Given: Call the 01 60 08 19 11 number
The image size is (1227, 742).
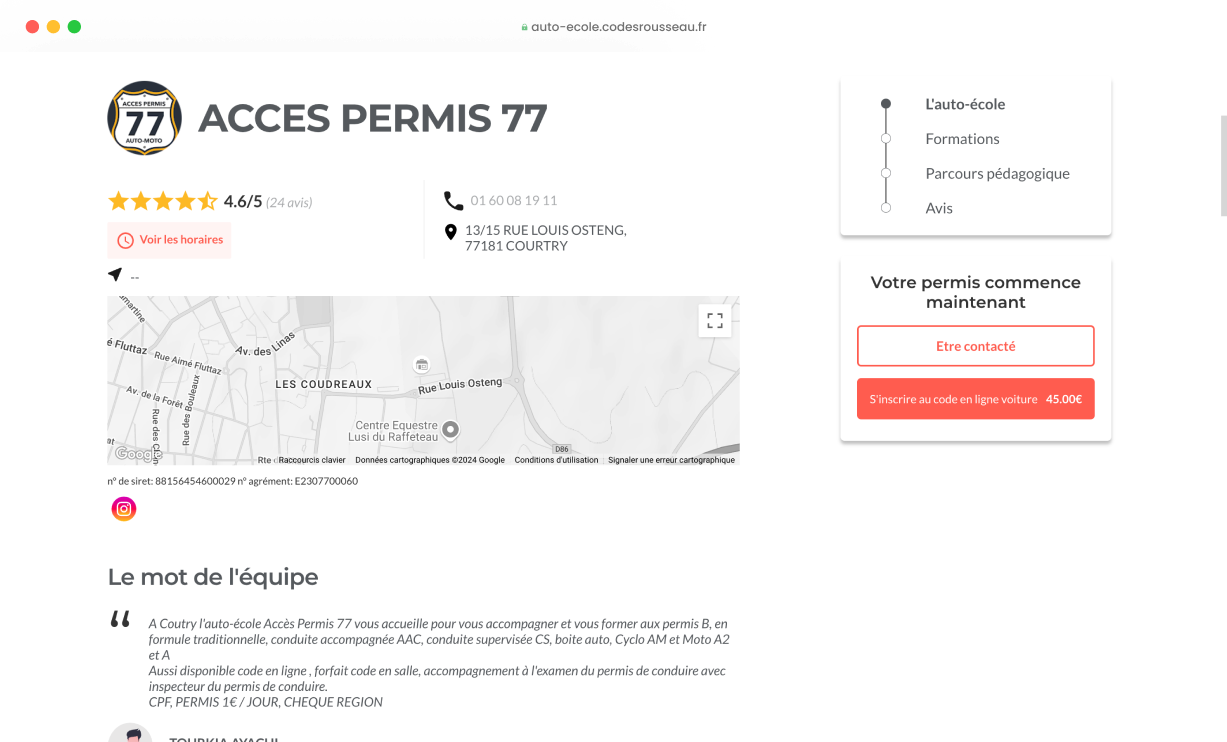Looking at the screenshot, I should click(514, 201).
